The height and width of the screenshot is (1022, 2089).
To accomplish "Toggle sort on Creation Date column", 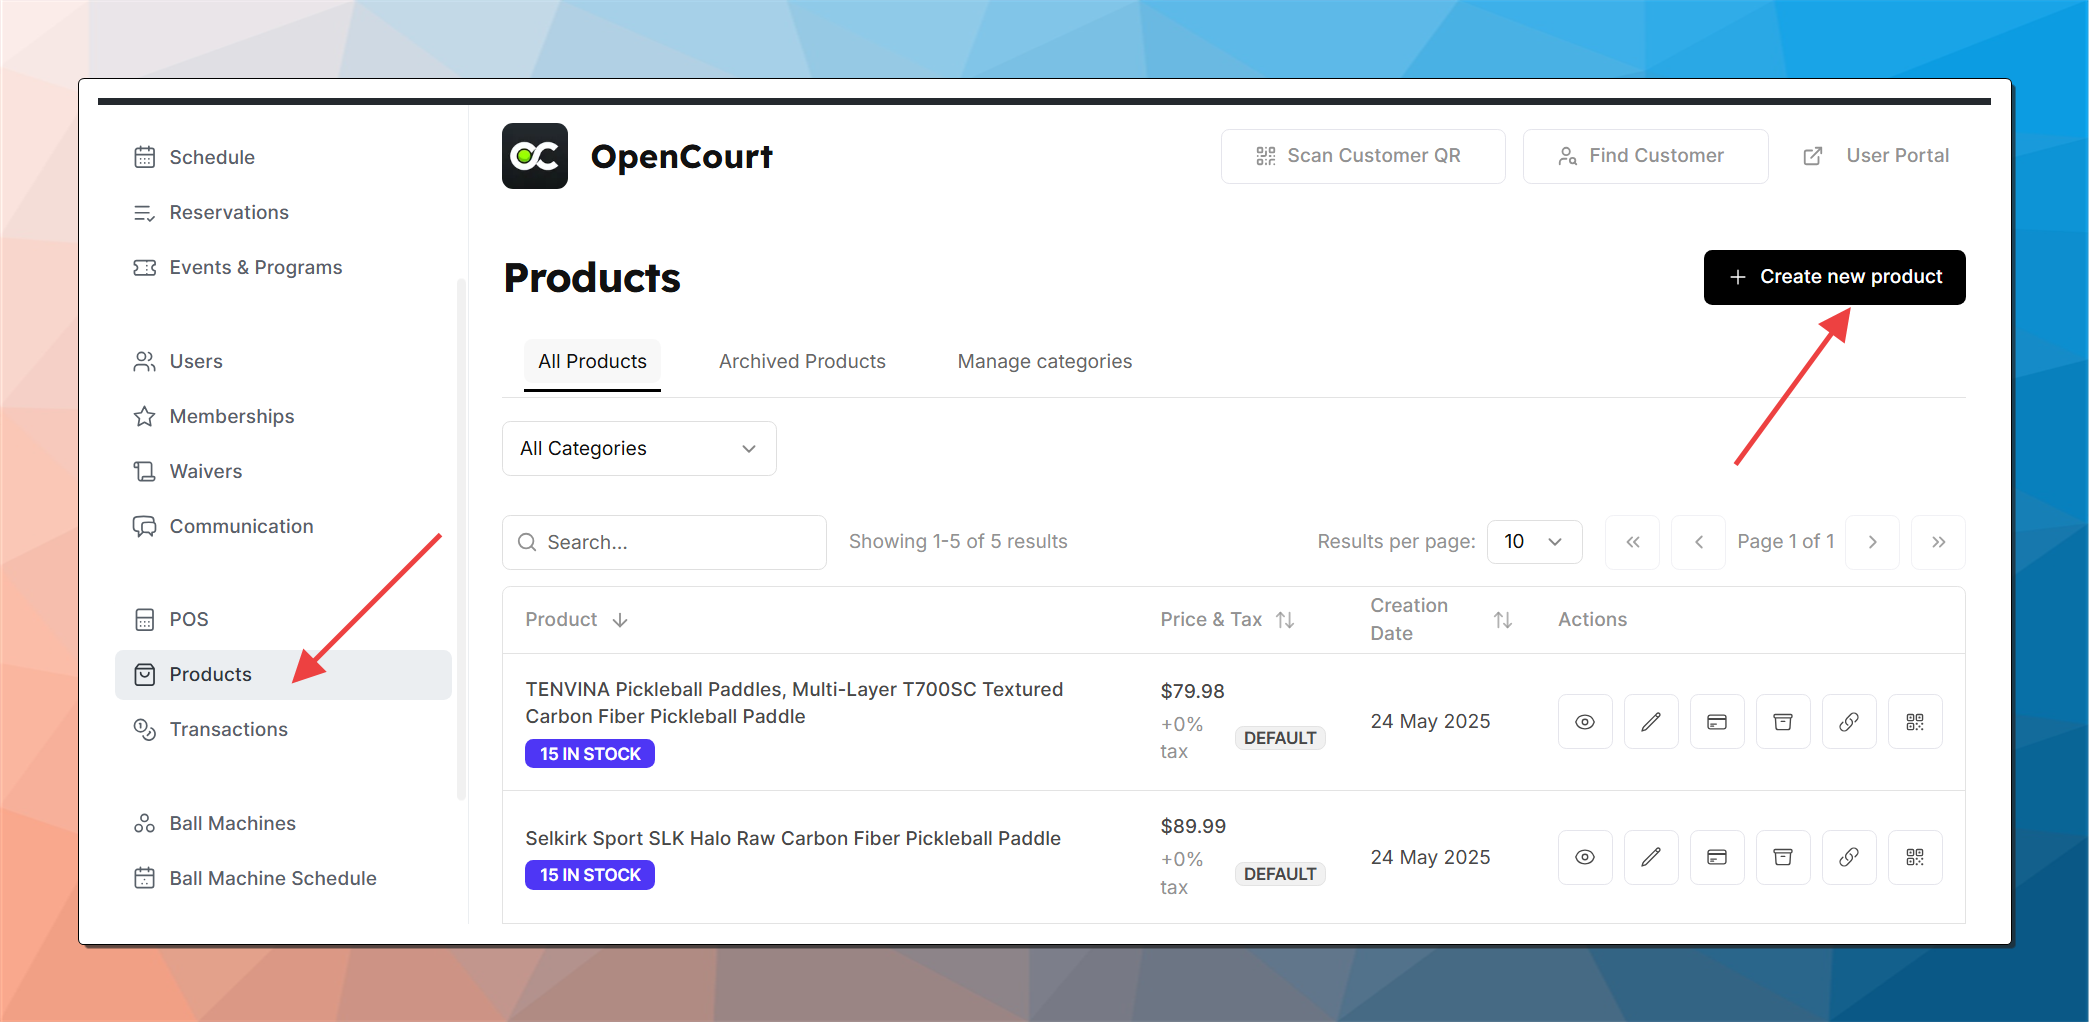I will point(1502,620).
